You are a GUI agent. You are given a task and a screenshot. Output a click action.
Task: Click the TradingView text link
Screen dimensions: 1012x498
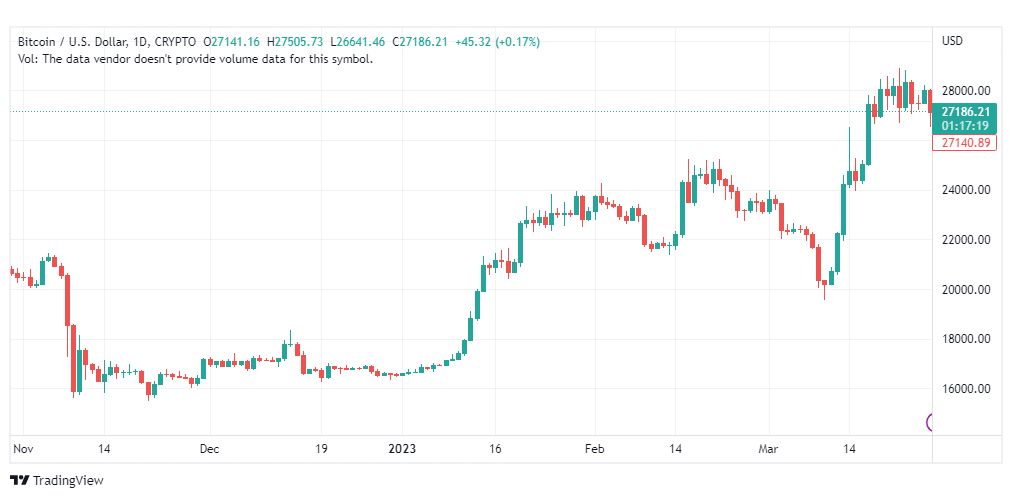tap(68, 481)
